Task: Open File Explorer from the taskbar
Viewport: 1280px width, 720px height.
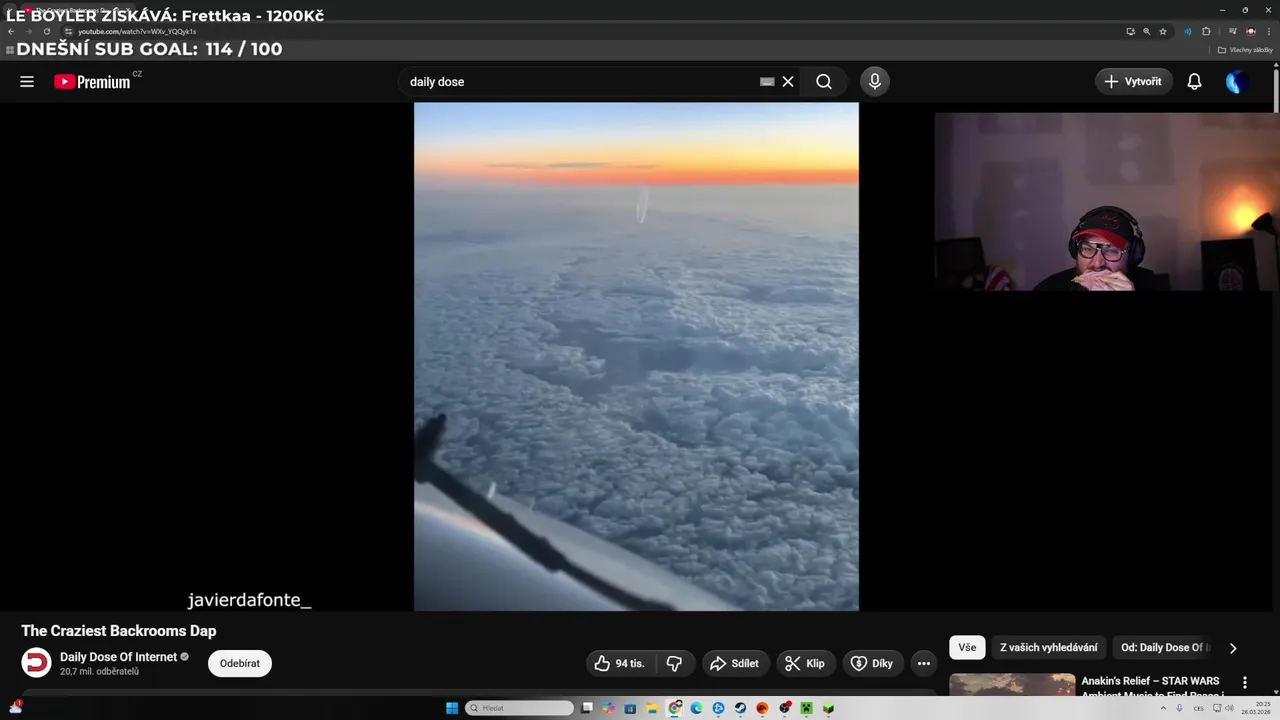Action: (x=652, y=708)
